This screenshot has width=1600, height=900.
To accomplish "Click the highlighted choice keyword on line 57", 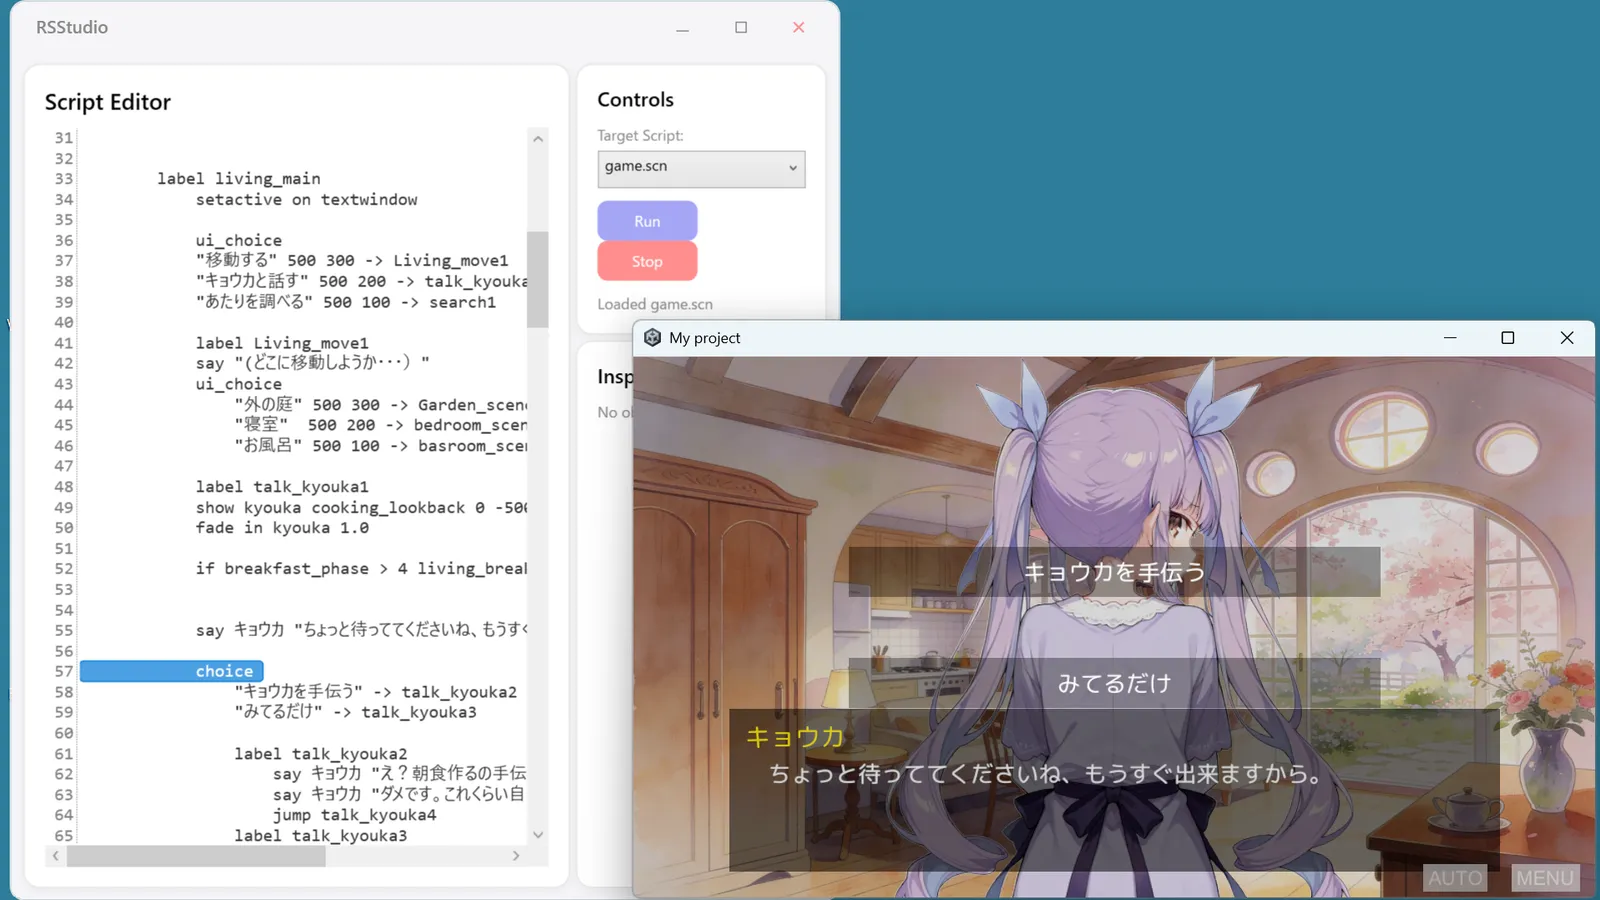I will [224, 671].
